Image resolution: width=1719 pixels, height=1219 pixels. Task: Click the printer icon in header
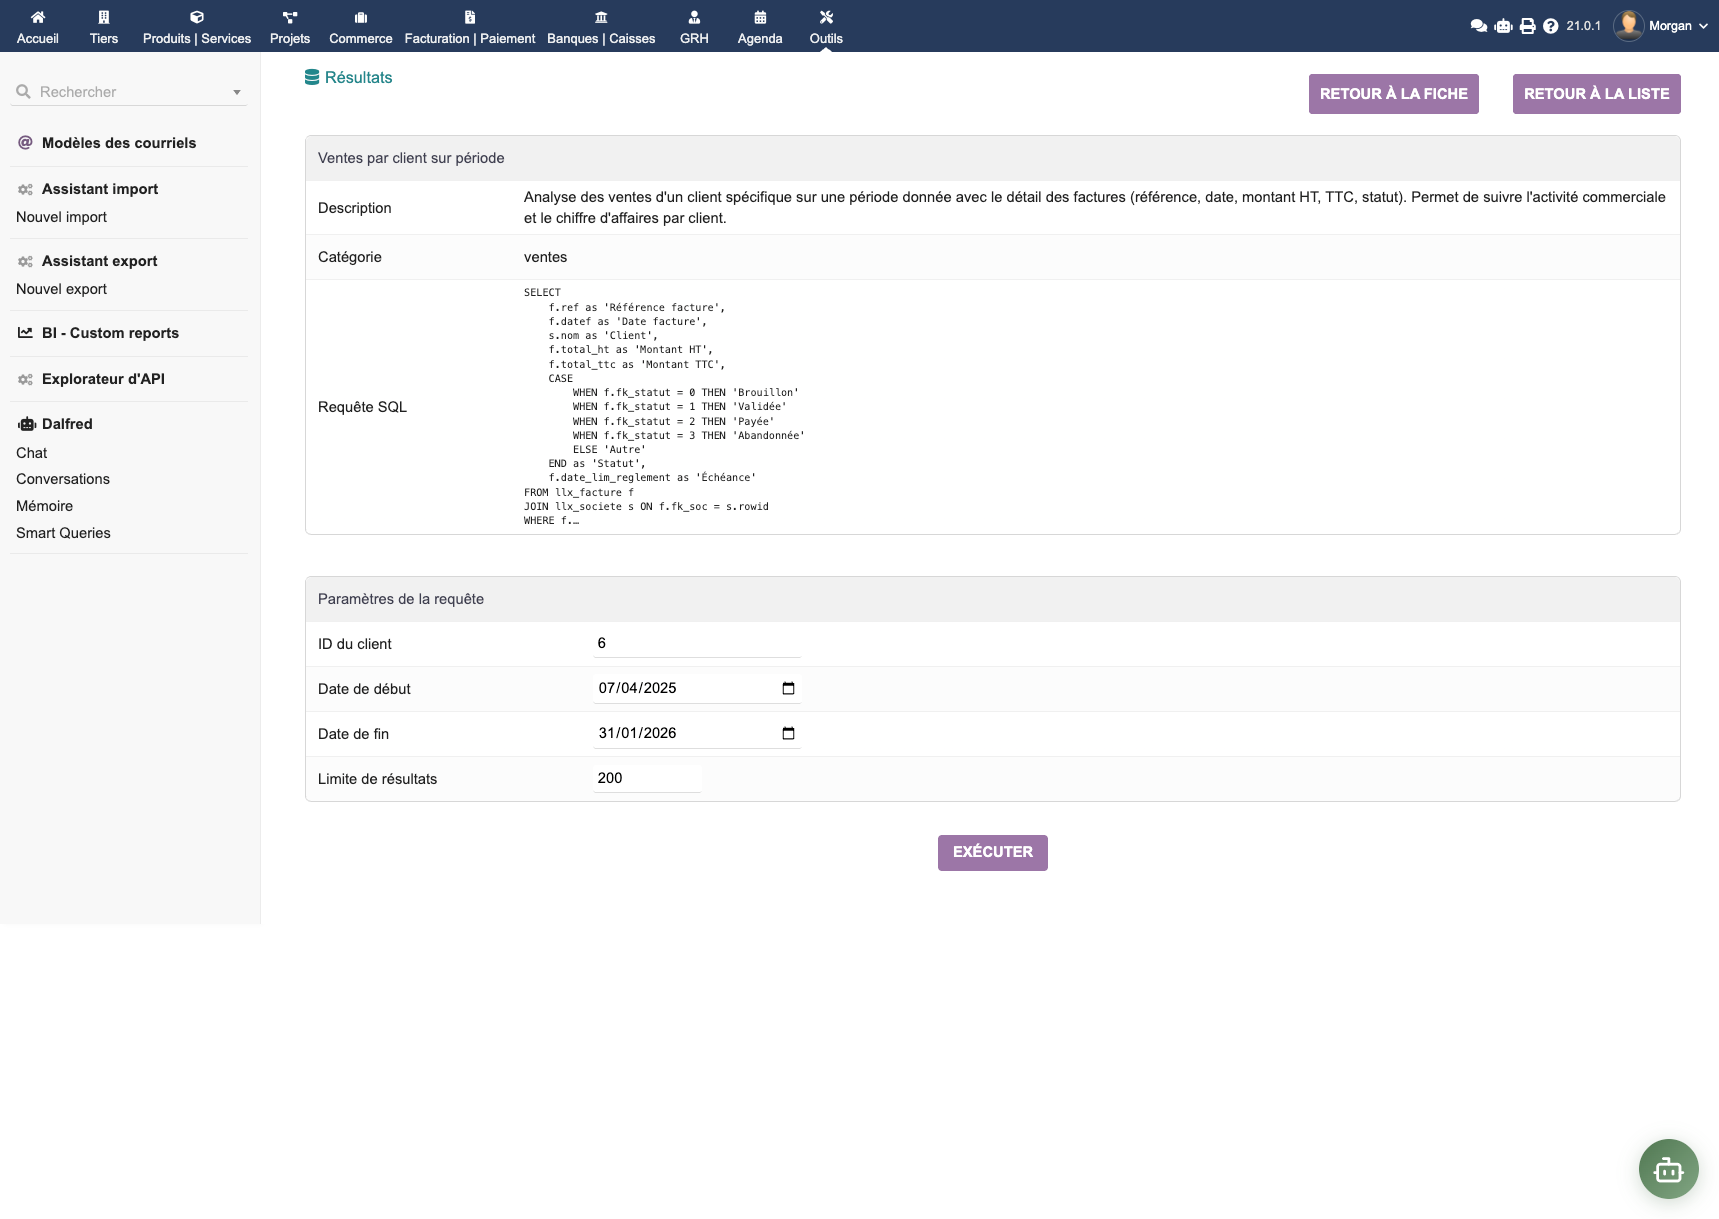click(x=1527, y=26)
